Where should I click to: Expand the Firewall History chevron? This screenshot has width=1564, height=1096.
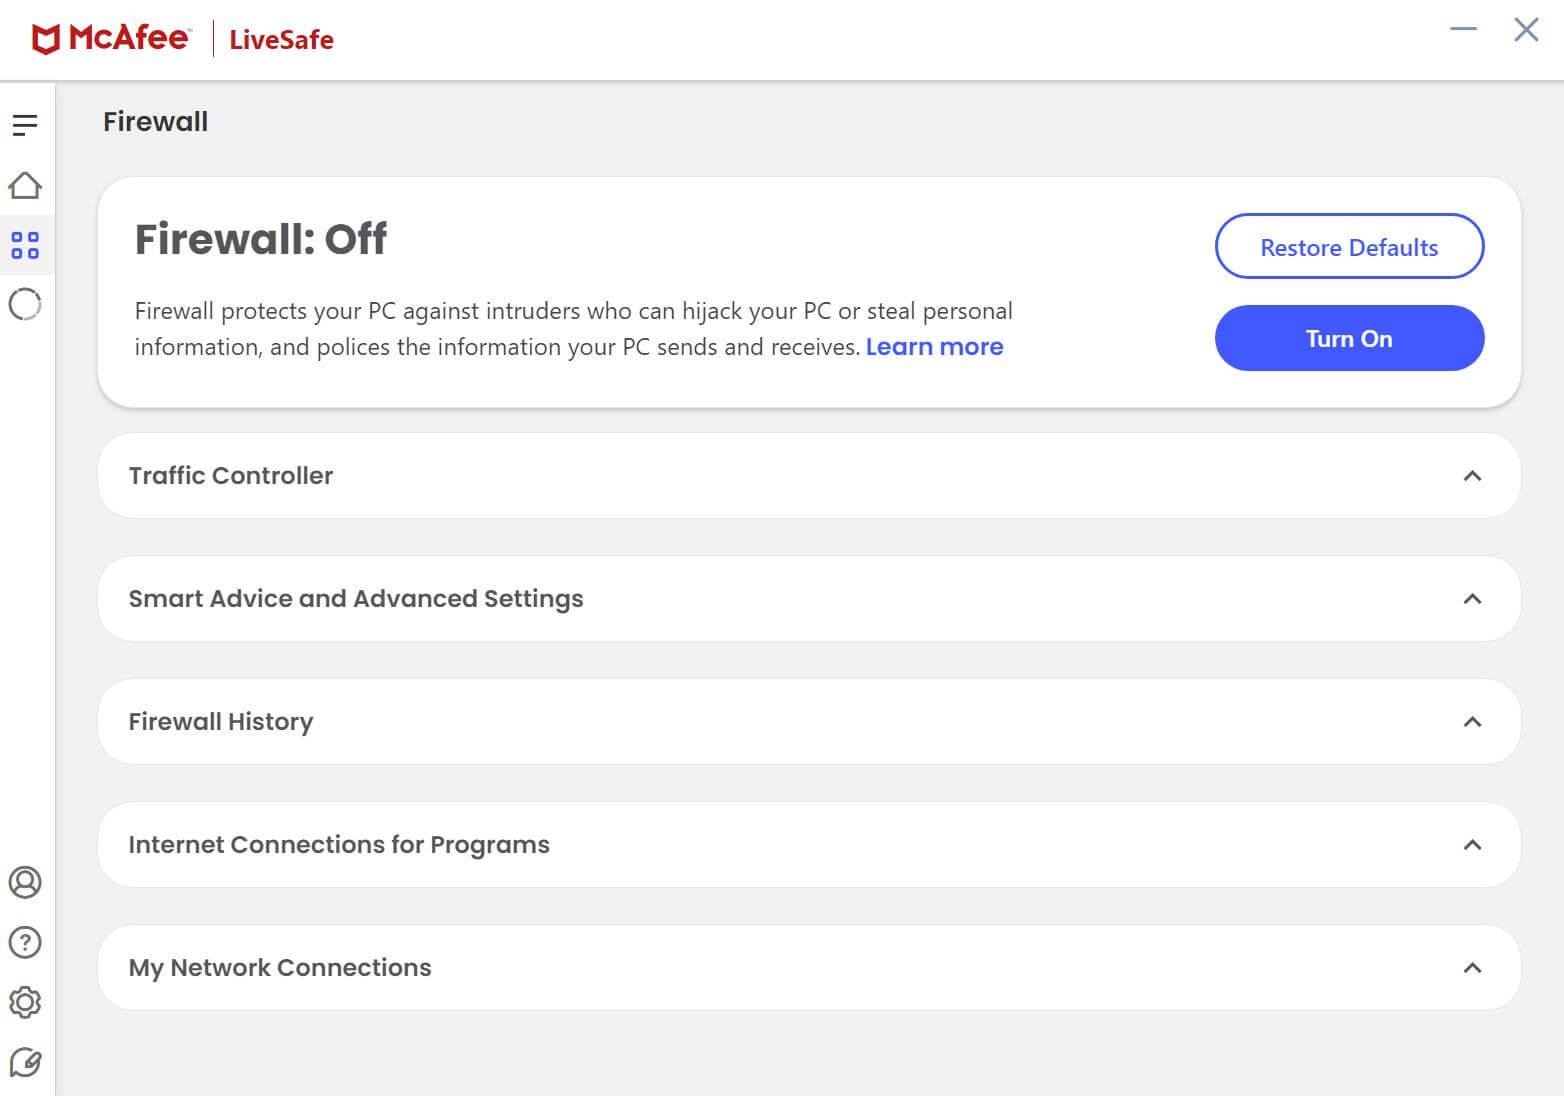click(1472, 722)
